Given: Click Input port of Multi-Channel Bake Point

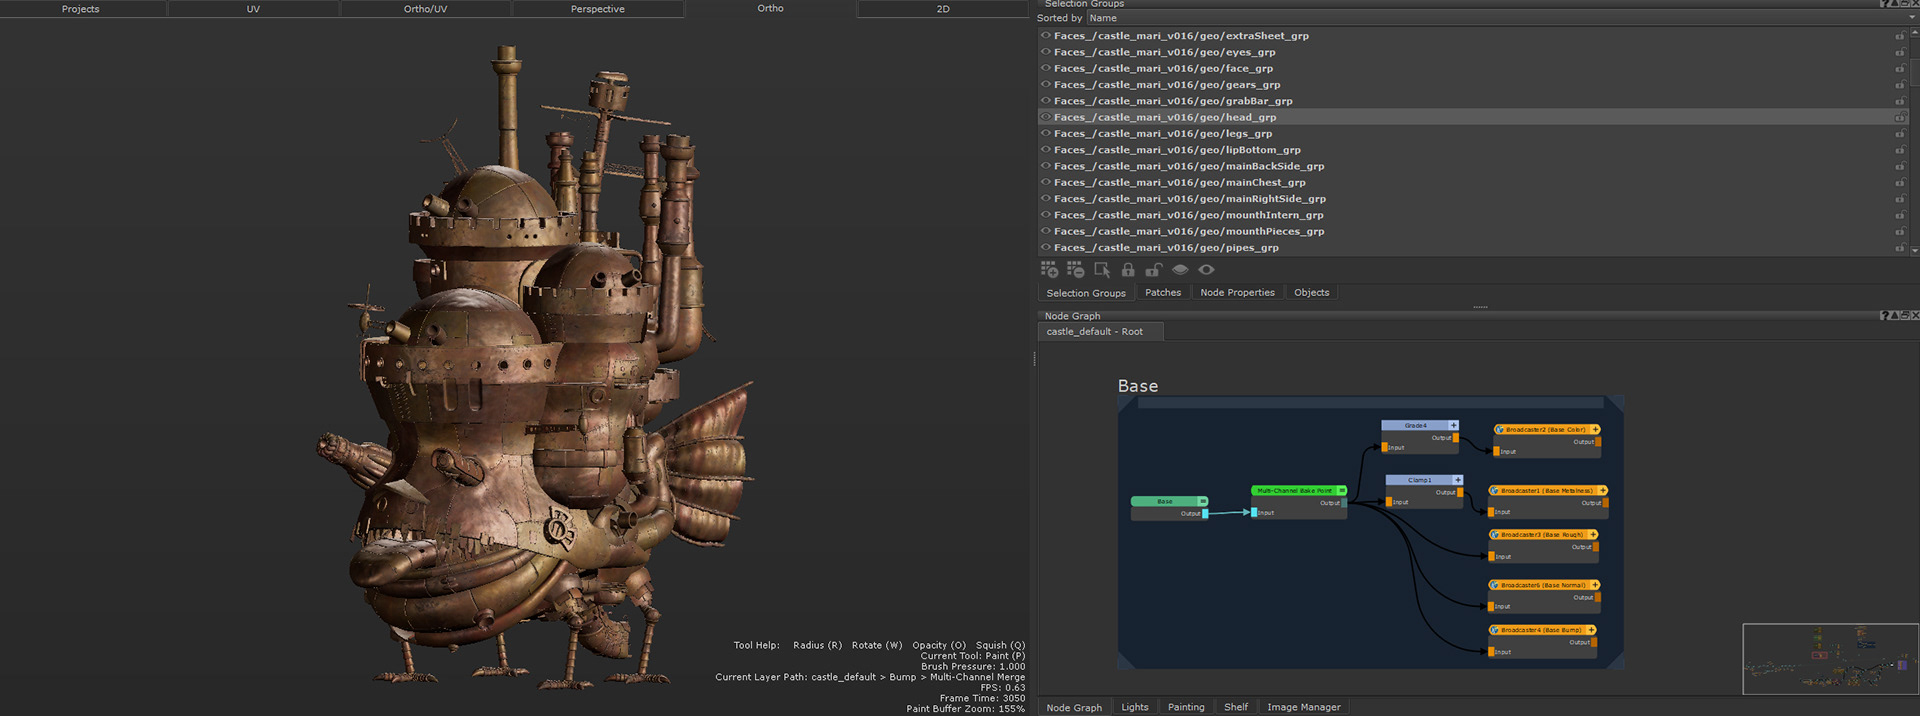Looking at the screenshot, I should point(1254,512).
